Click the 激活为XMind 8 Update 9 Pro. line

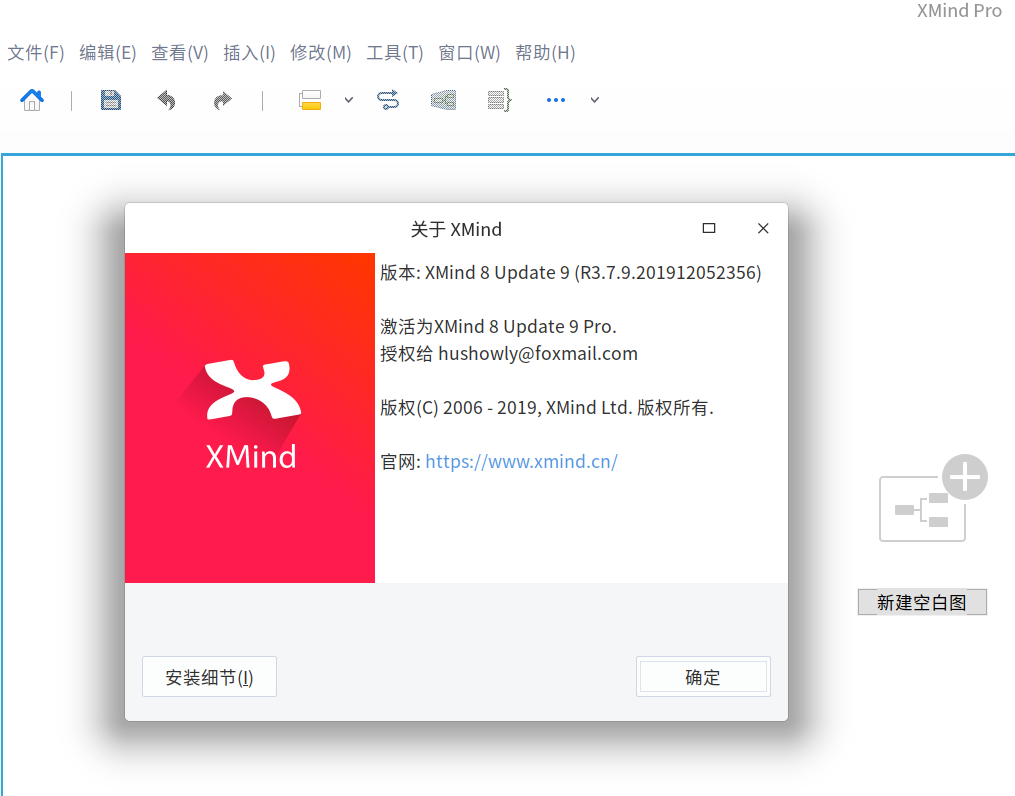point(498,327)
